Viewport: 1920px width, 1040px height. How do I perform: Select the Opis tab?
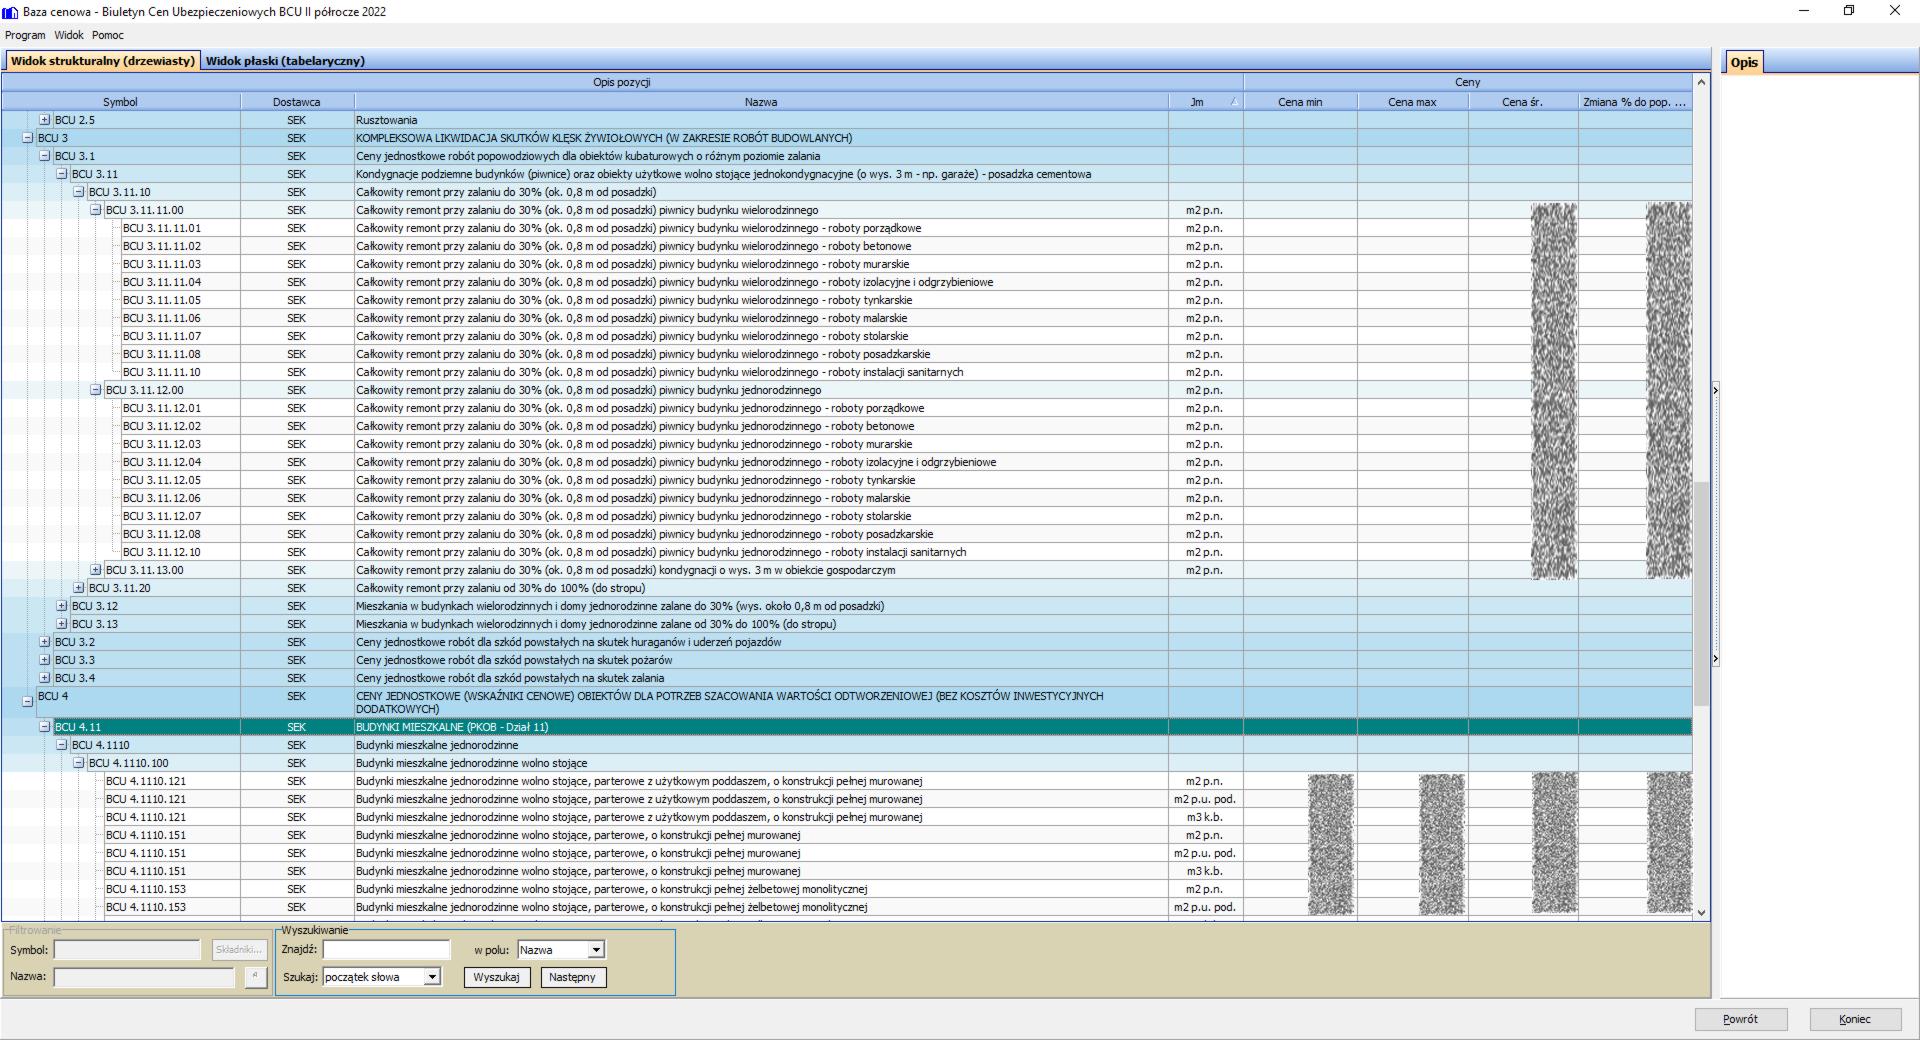pos(1744,62)
